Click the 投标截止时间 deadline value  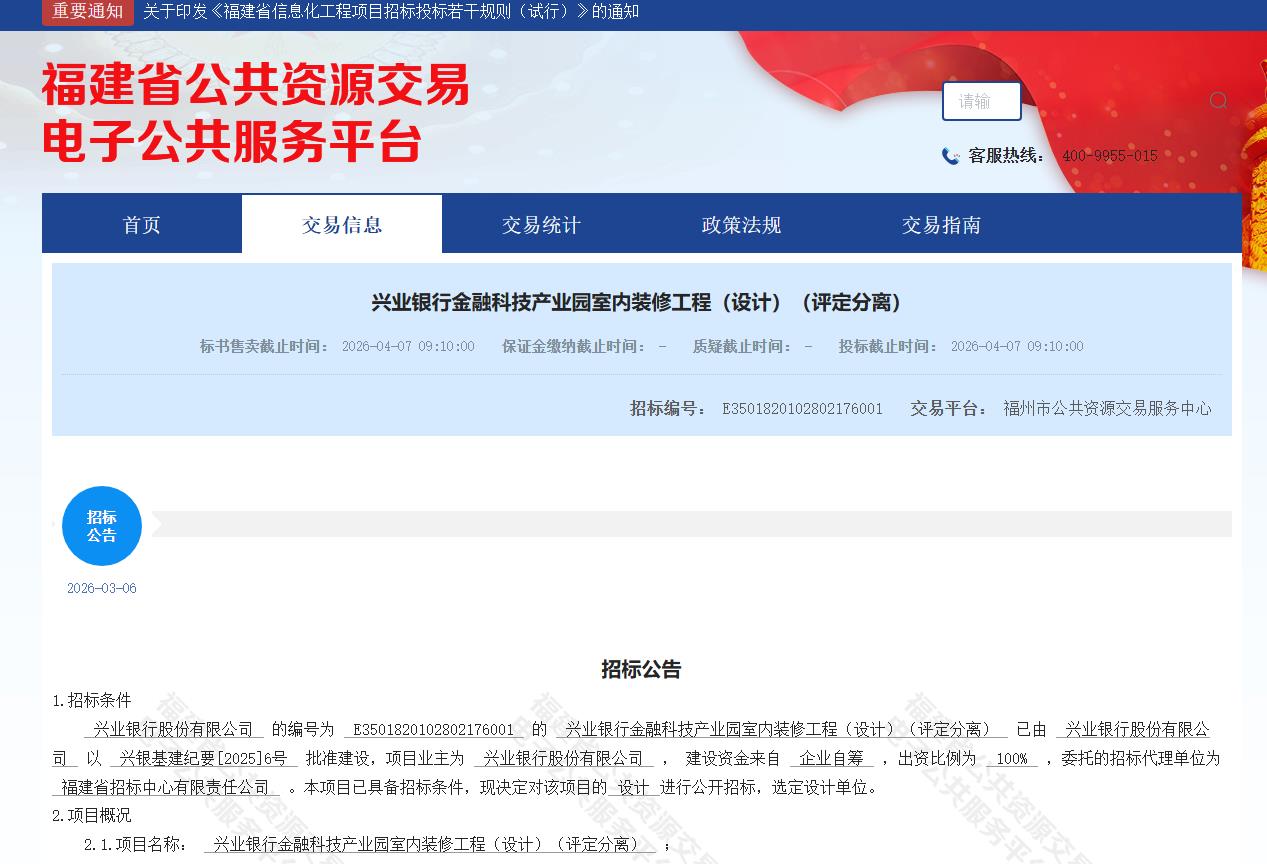click(x=1016, y=346)
